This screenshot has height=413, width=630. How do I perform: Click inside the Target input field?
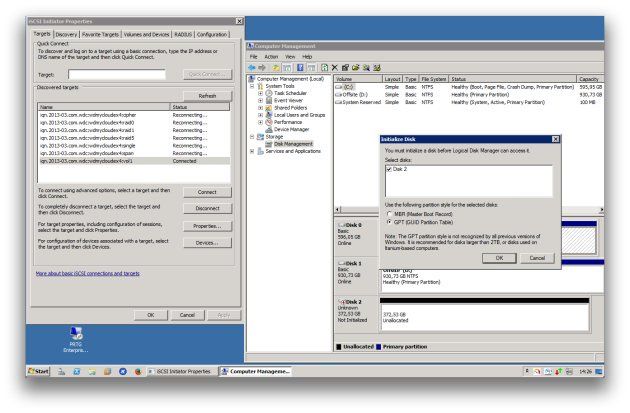coord(117,74)
